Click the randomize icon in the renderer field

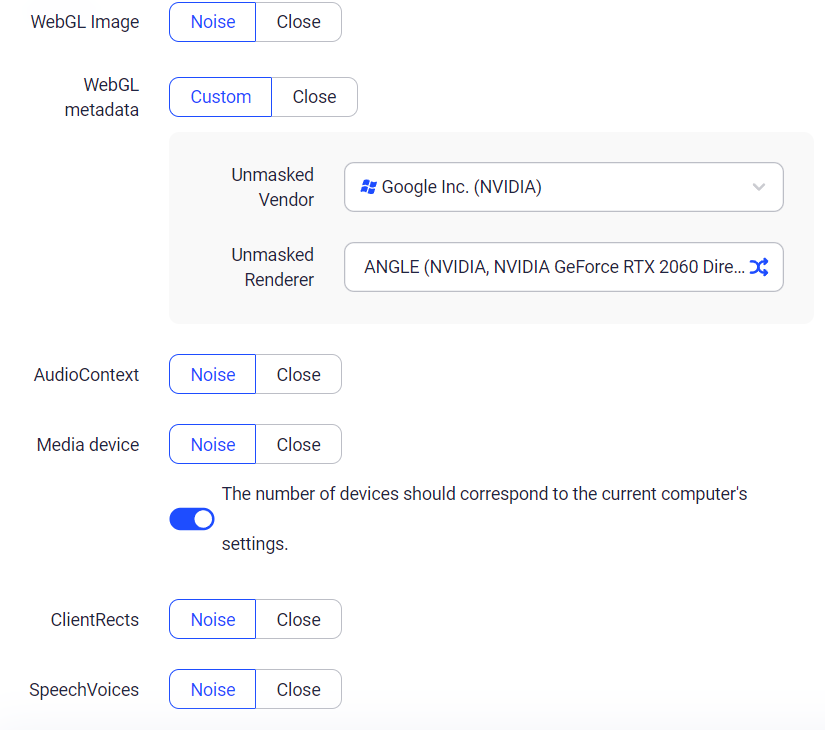click(x=759, y=267)
